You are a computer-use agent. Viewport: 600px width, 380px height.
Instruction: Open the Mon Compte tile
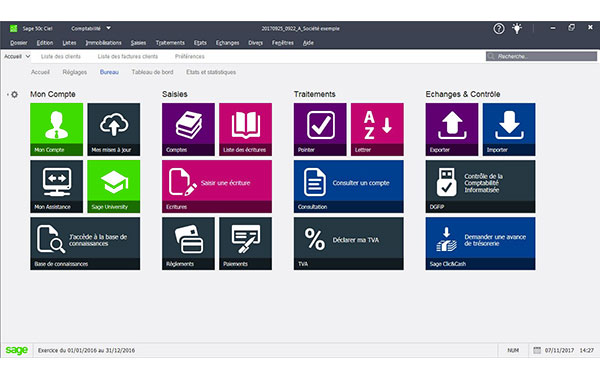57,129
